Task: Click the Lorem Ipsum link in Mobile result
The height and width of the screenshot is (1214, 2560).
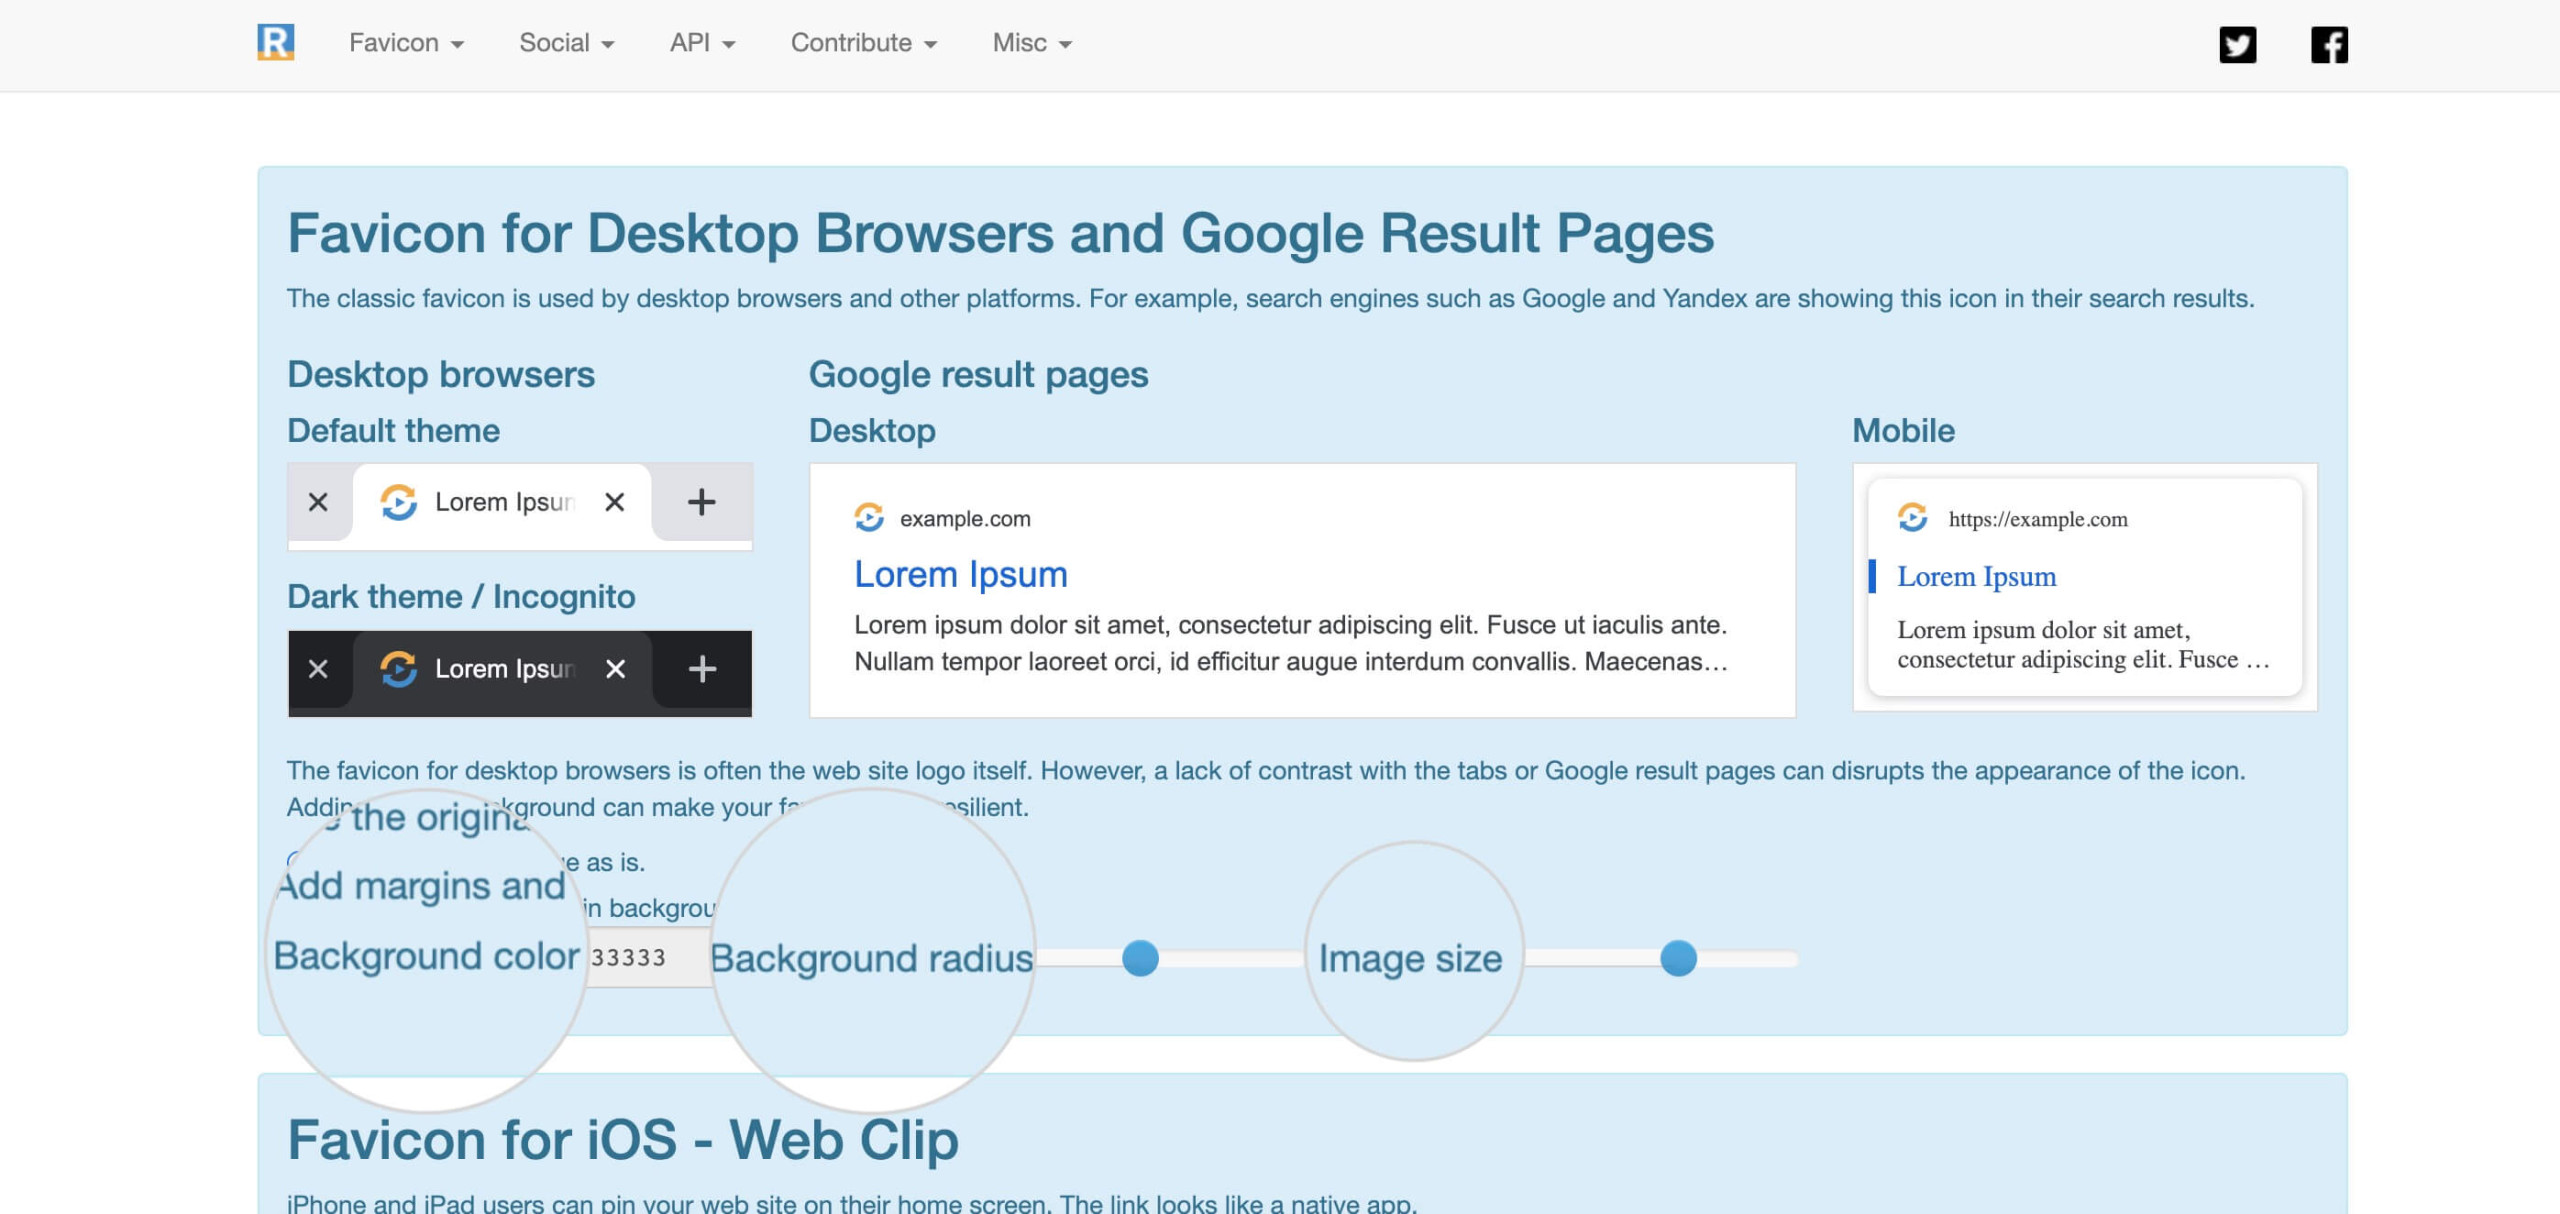Action: 1976,577
